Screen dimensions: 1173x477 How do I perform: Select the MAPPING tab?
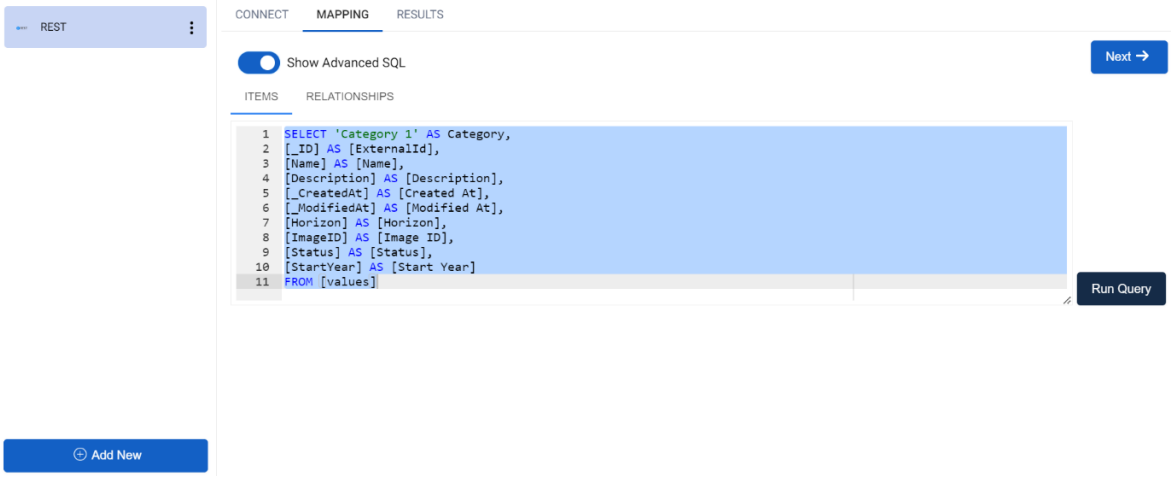click(x=342, y=15)
